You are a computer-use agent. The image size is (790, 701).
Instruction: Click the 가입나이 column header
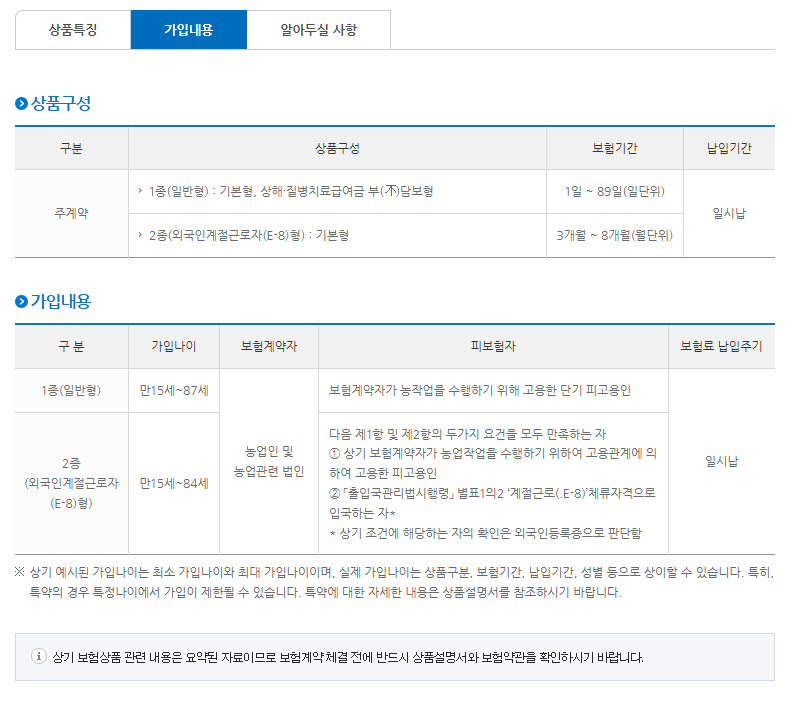(x=174, y=346)
